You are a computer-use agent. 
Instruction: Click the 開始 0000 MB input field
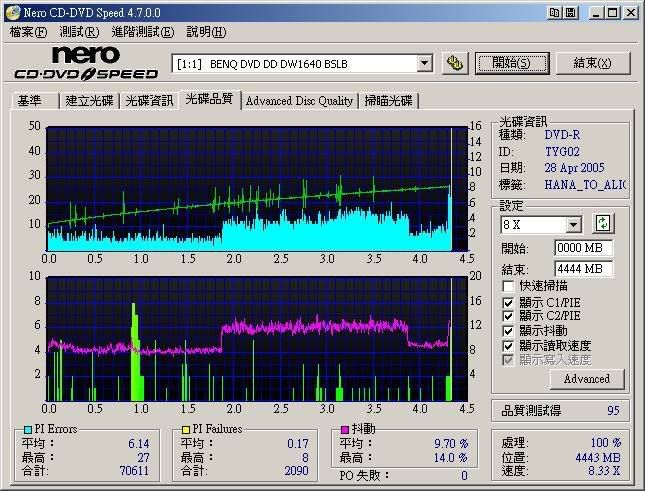(x=583, y=248)
